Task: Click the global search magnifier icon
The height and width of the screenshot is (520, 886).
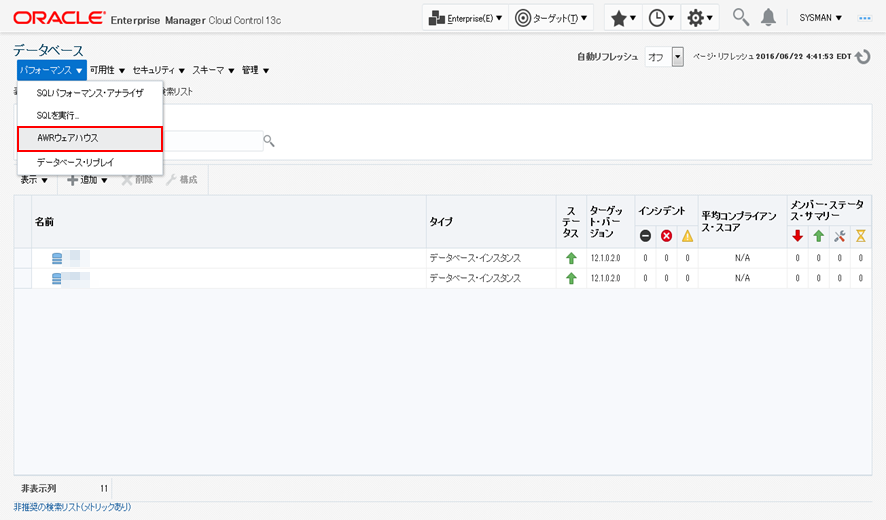Action: (x=741, y=17)
